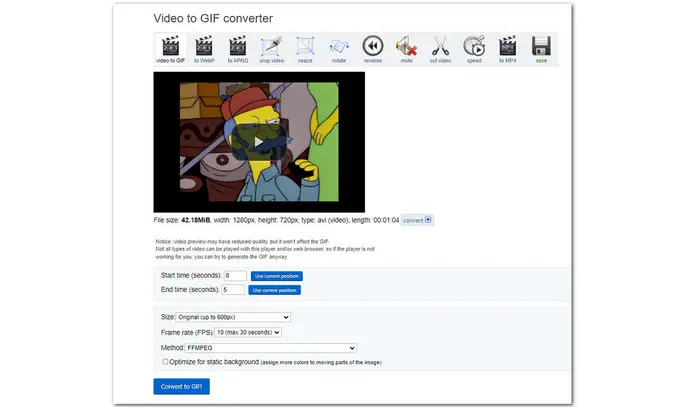Use current position for Start time
Image resolution: width=700 pixels, height=407 pixels.
click(x=277, y=276)
